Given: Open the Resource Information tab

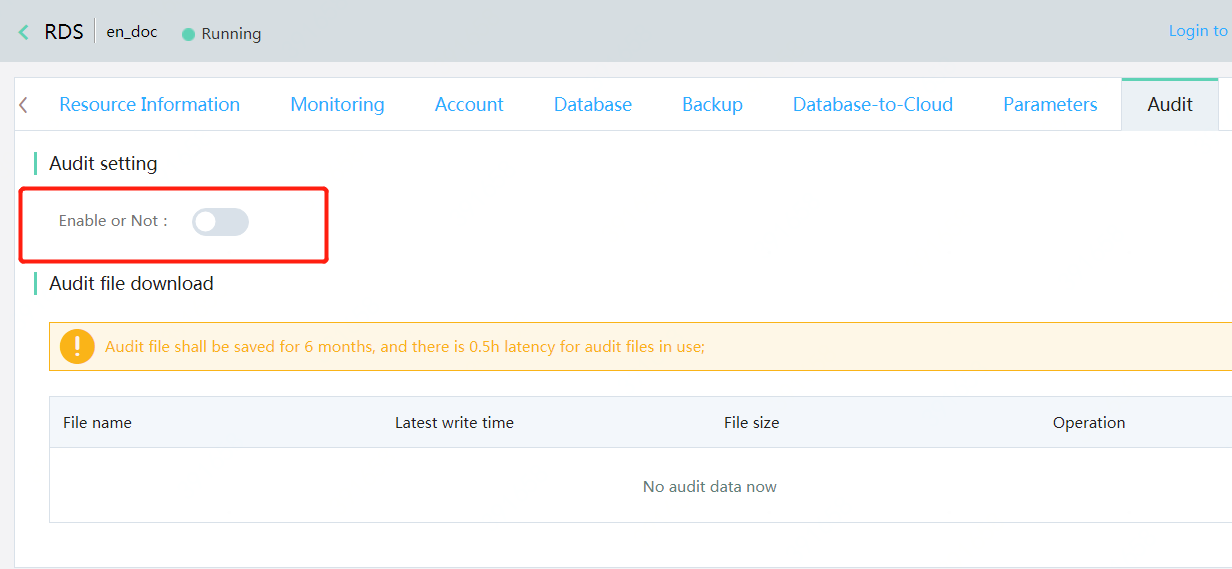Looking at the screenshot, I should [x=150, y=104].
